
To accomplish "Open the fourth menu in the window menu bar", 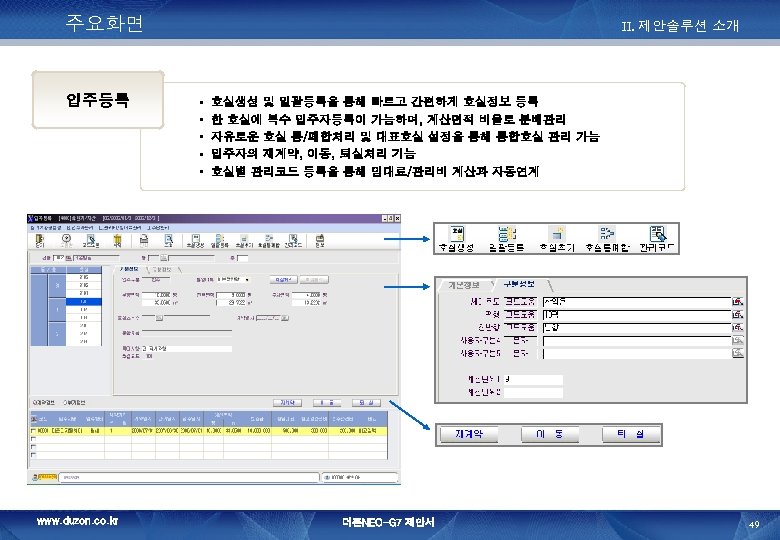I will point(158,227).
